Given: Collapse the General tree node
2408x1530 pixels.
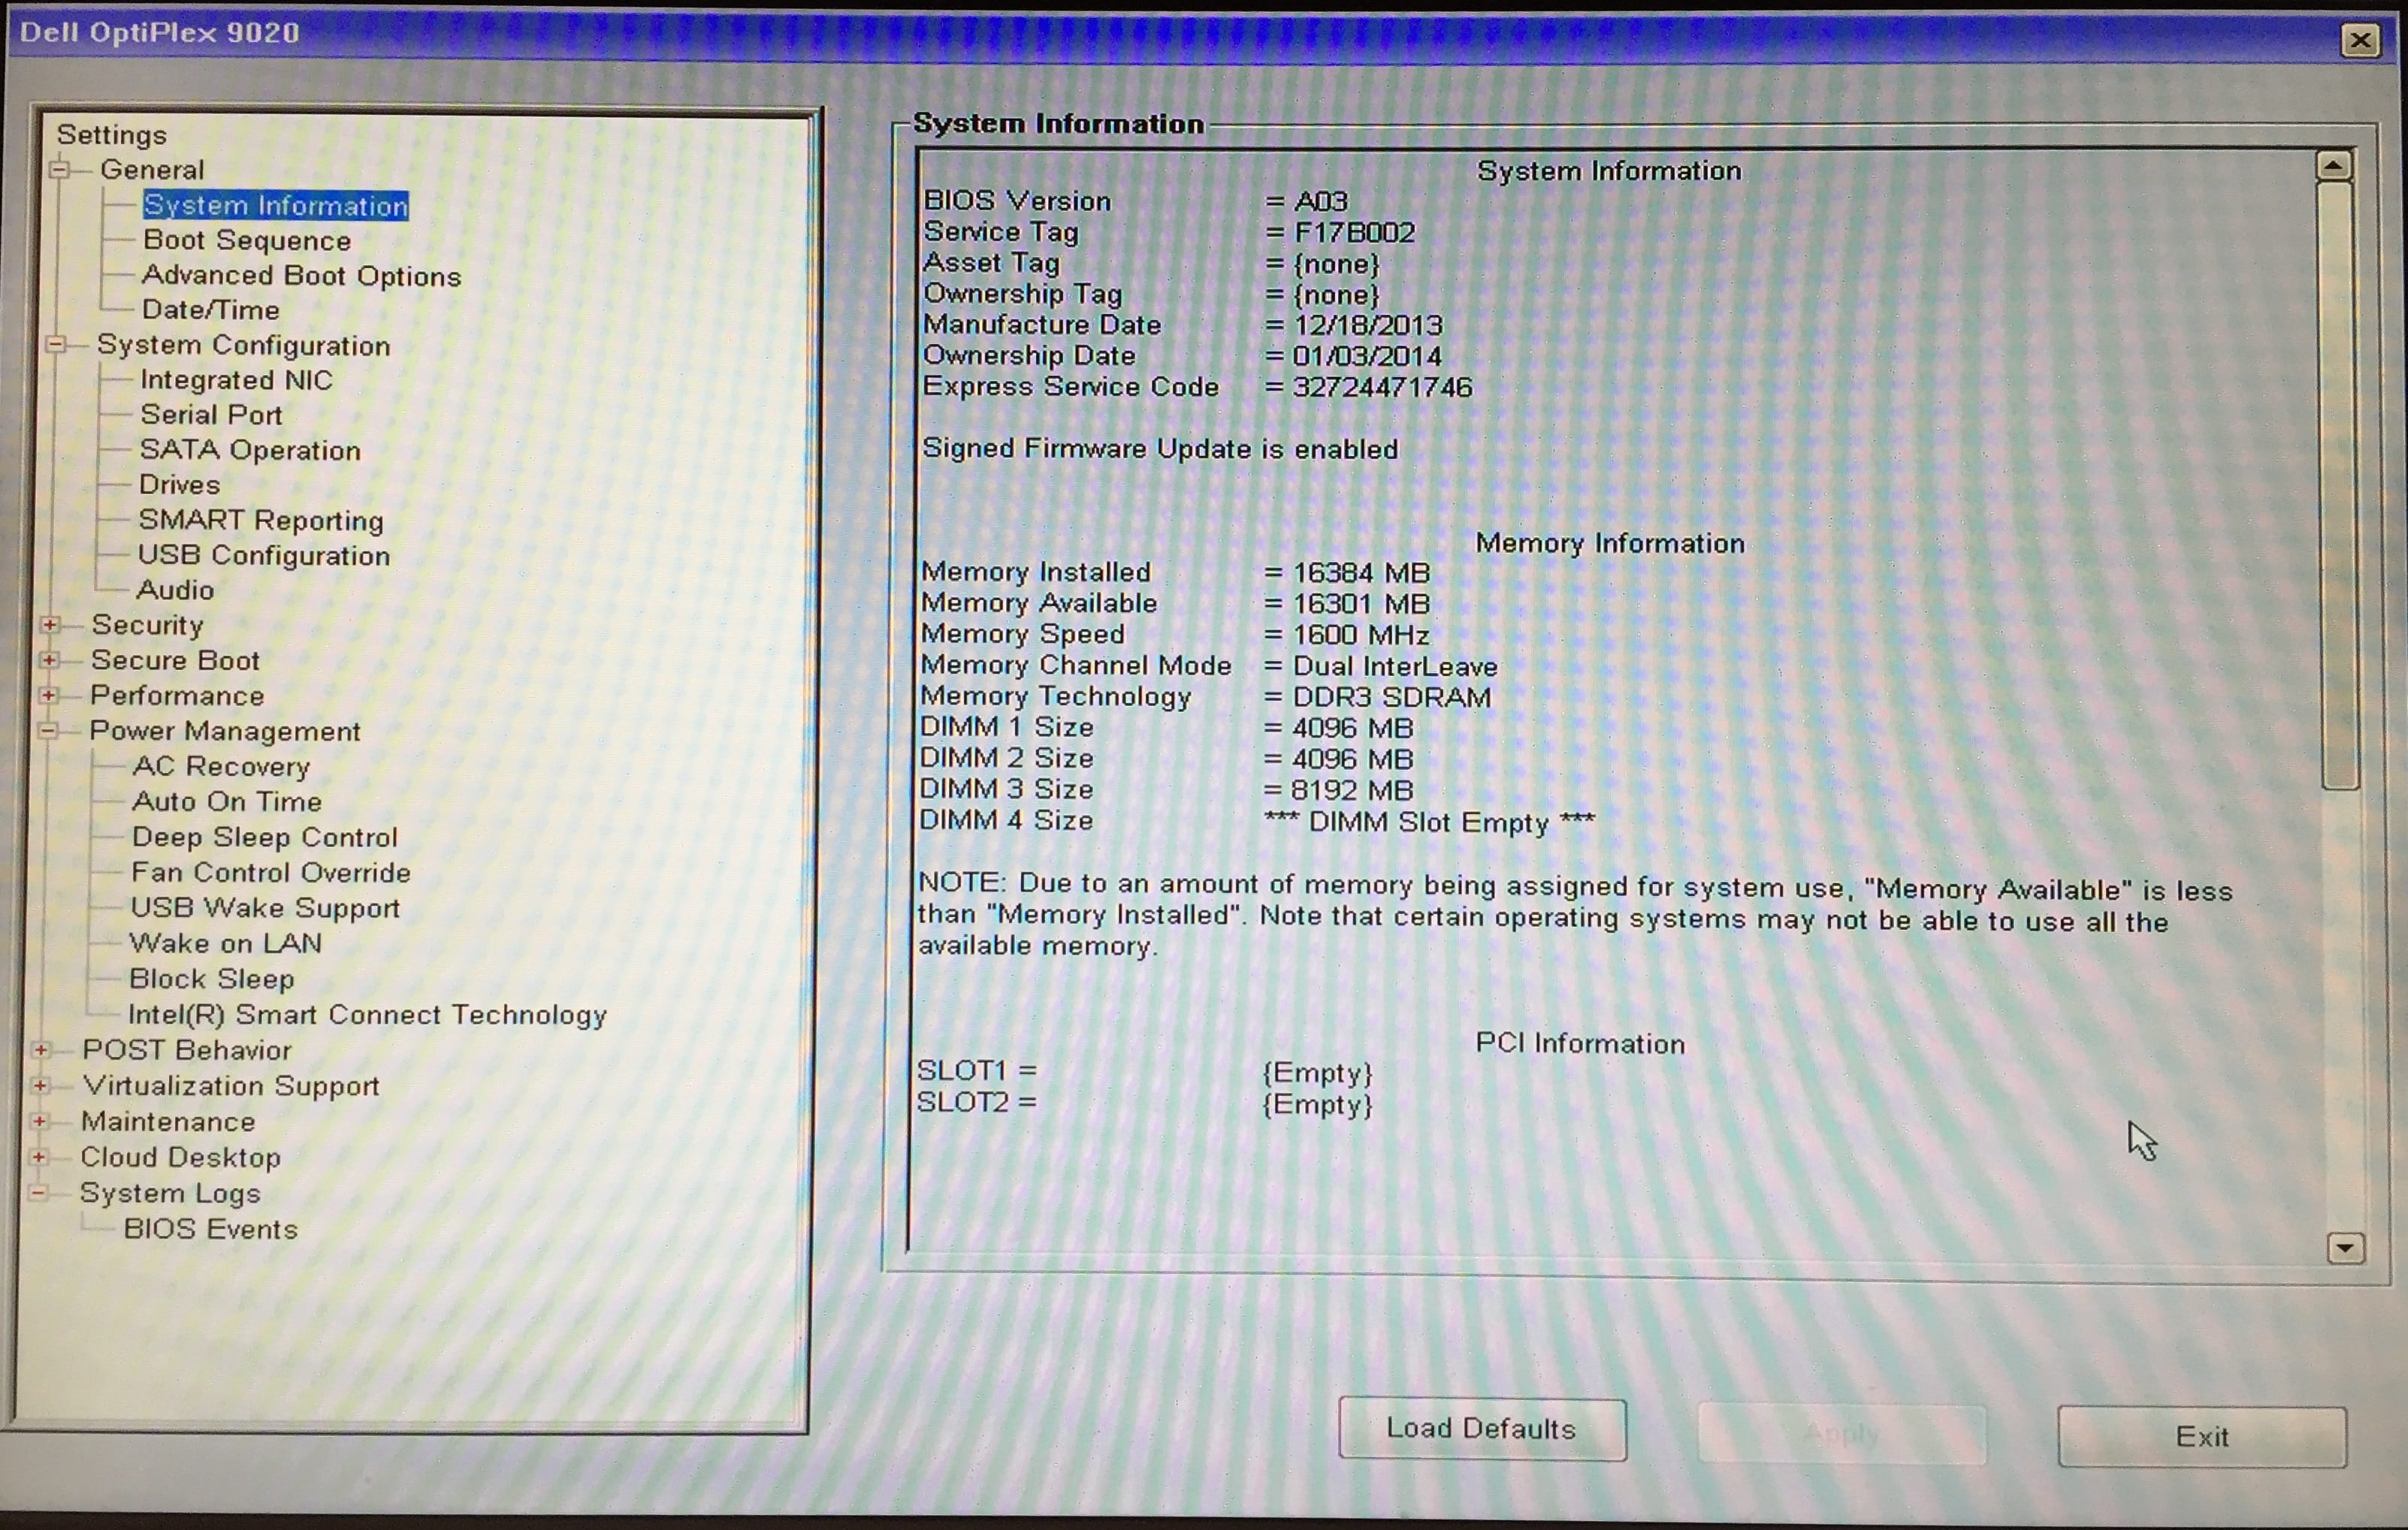Looking at the screenshot, I should [x=60, y=170].
